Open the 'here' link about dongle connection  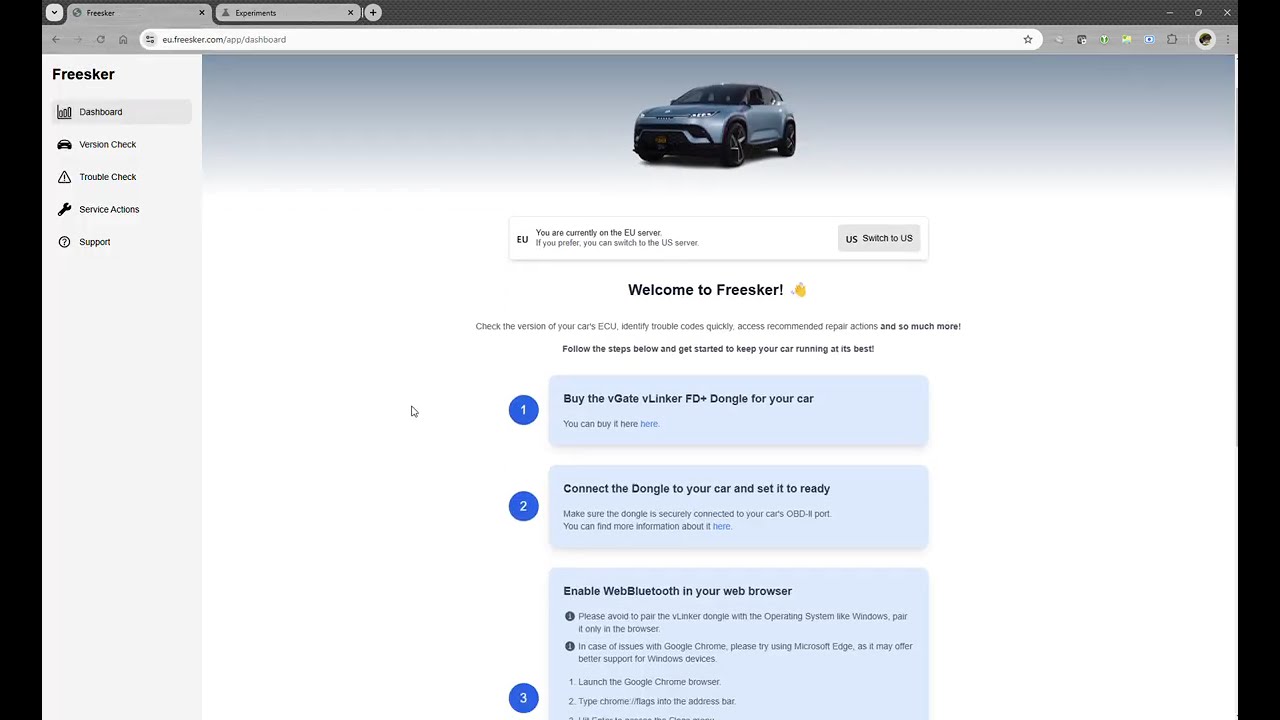tap(721, 526)
